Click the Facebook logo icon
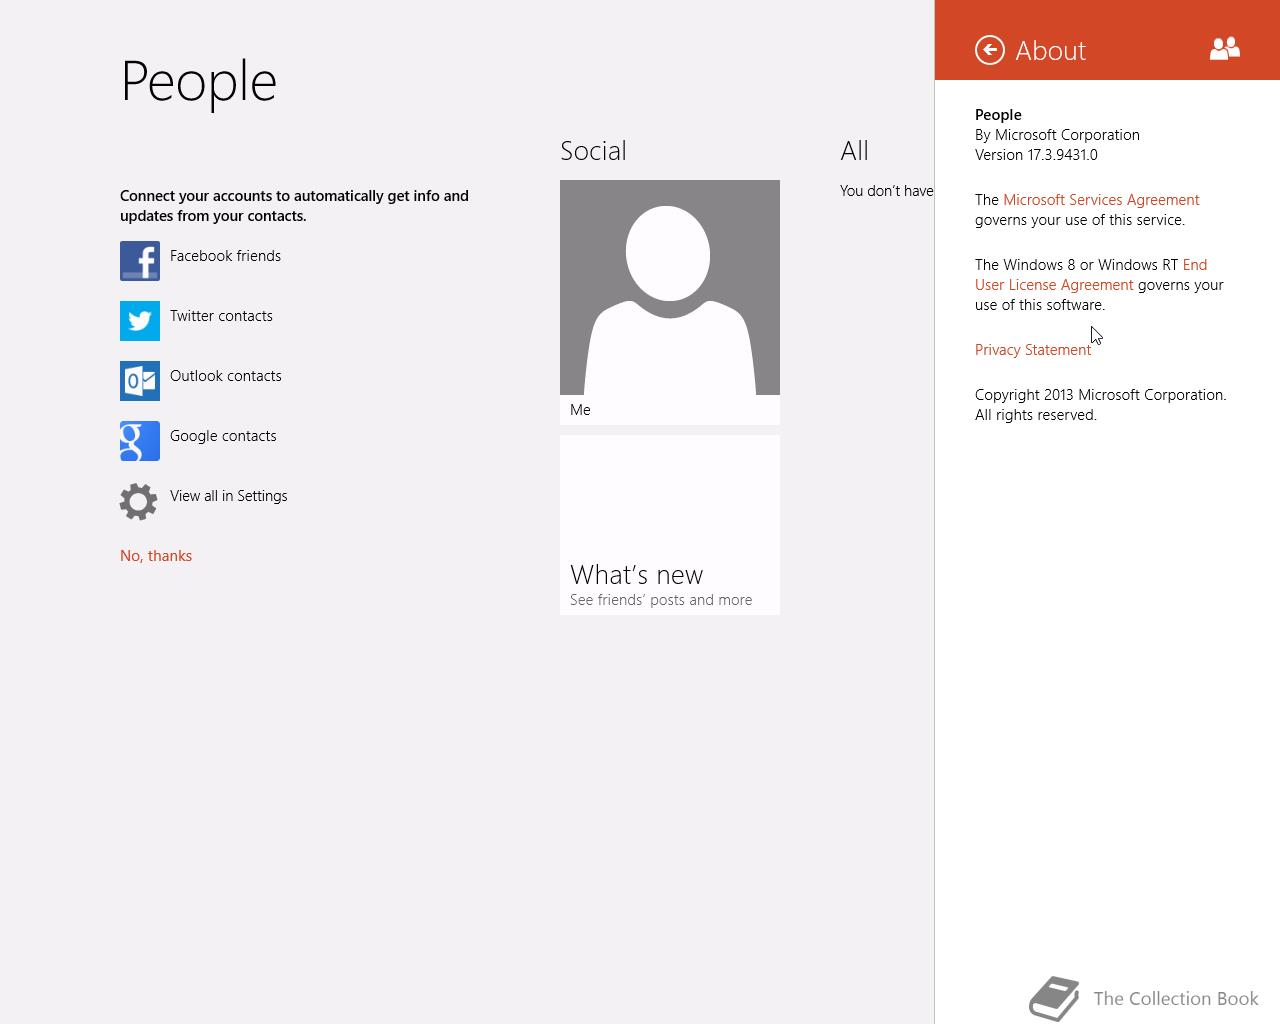This screenshot has height=1024, width=1280. [140, 261]
